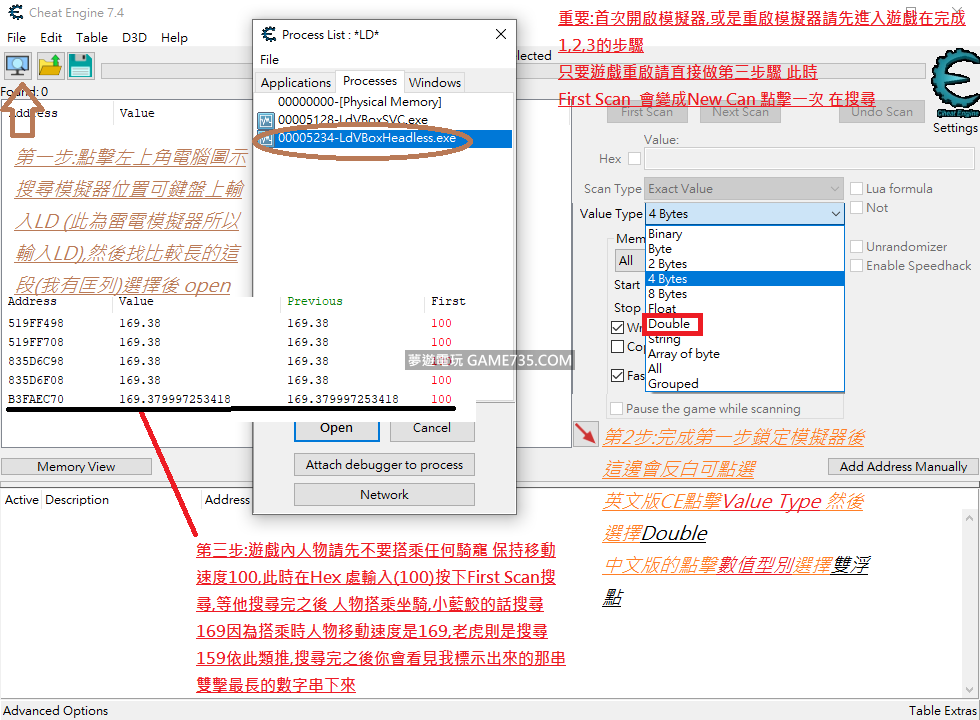980x720 pixels.
Task: Select the LdVBoxHeadless.exe process entry
Action: point(366,138)
